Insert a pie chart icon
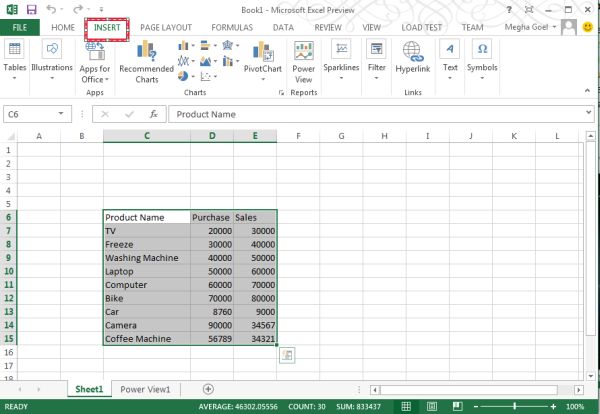This screenshot has width=600, height=414. coord(183,76)
